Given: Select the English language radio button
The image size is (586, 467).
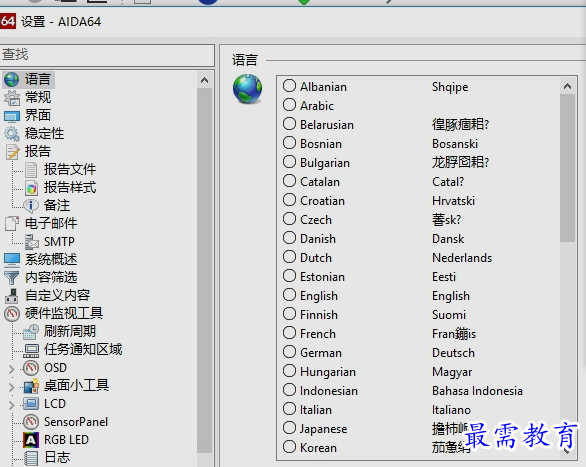Looking at the screenshot, I should tap(289, 294).
